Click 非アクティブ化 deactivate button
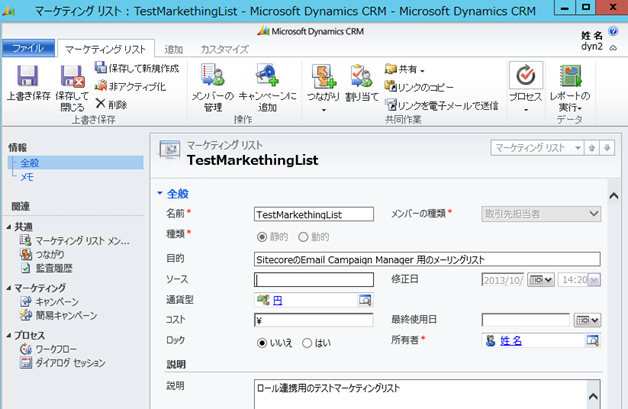Viewport: 628px width, 409px height. pyautogui.click(x=130, y=86)
